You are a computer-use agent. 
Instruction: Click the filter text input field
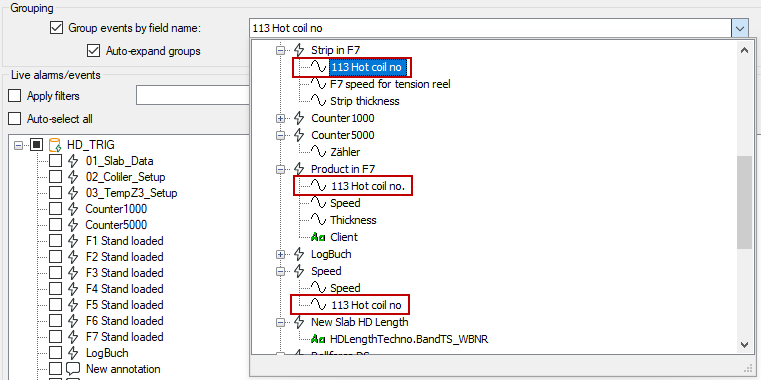point(193,96)
